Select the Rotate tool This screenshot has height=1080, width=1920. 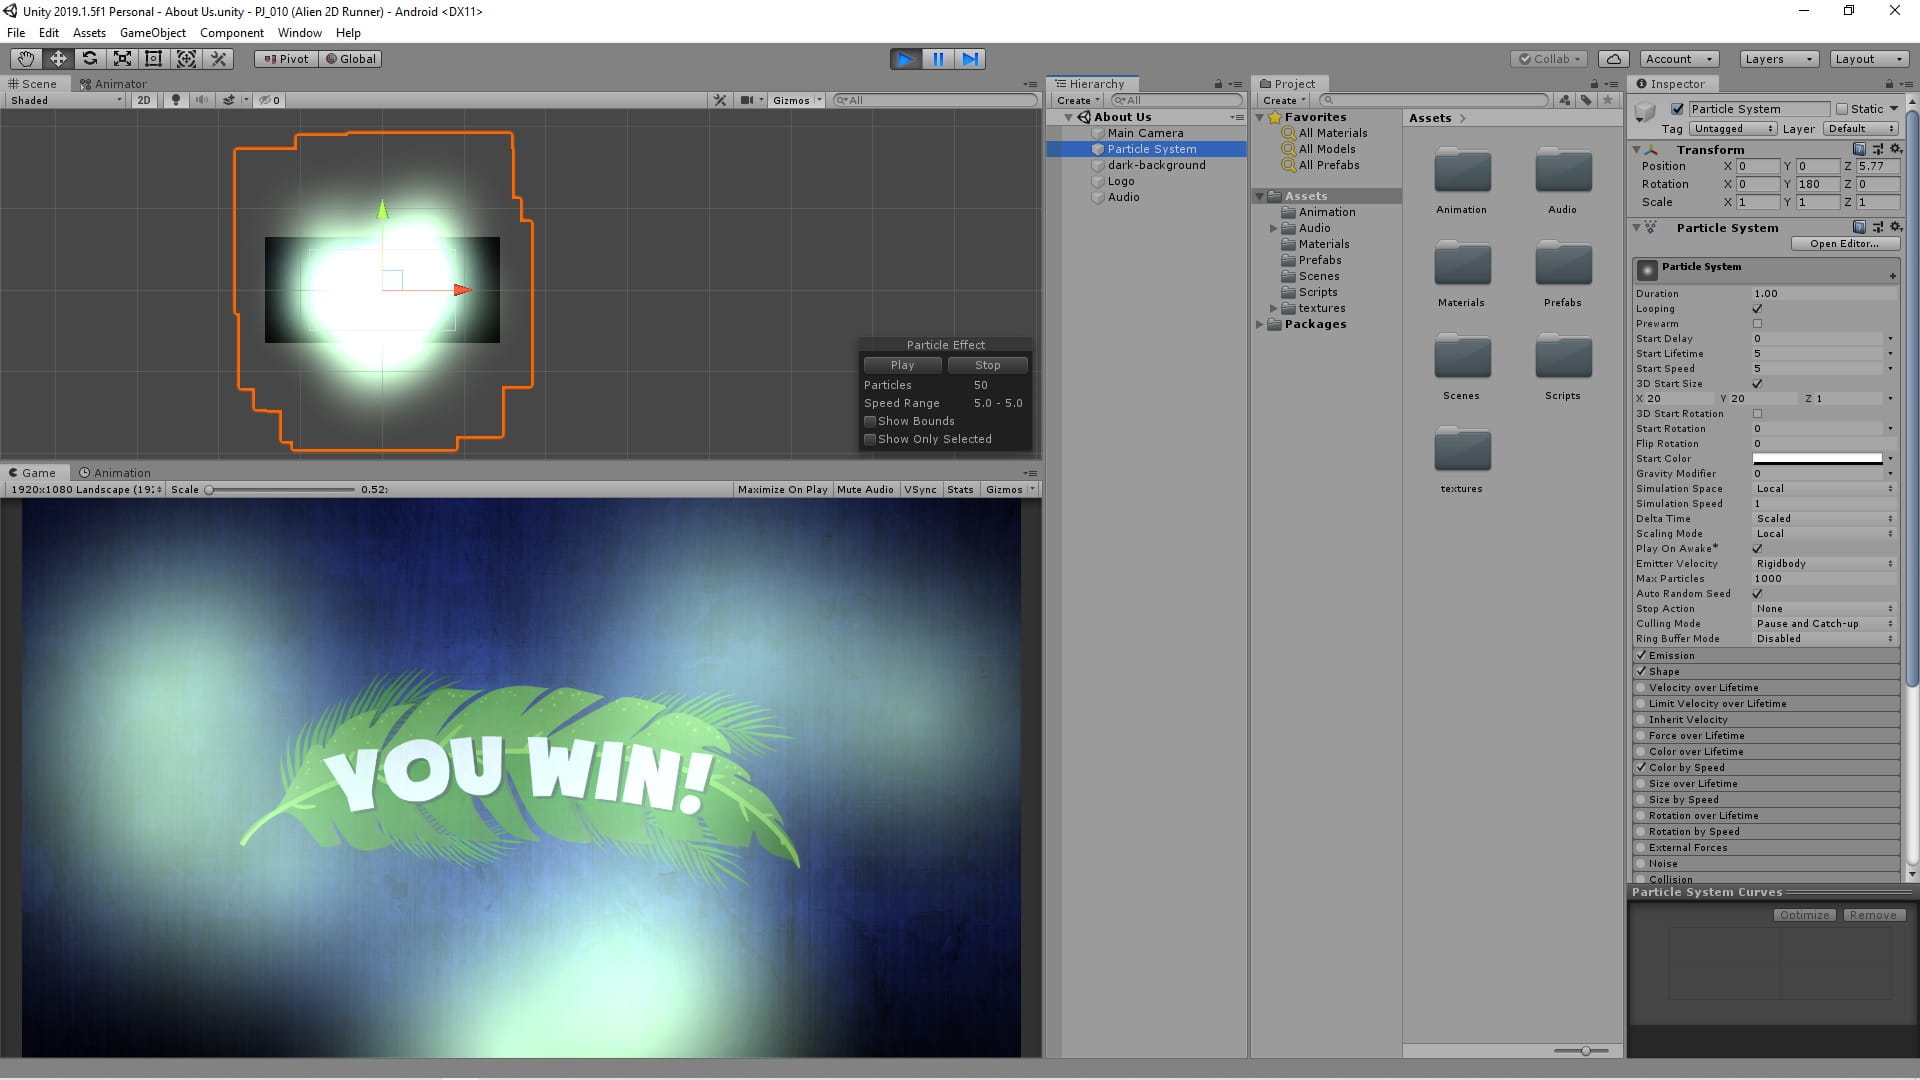(x=90, y=59)
